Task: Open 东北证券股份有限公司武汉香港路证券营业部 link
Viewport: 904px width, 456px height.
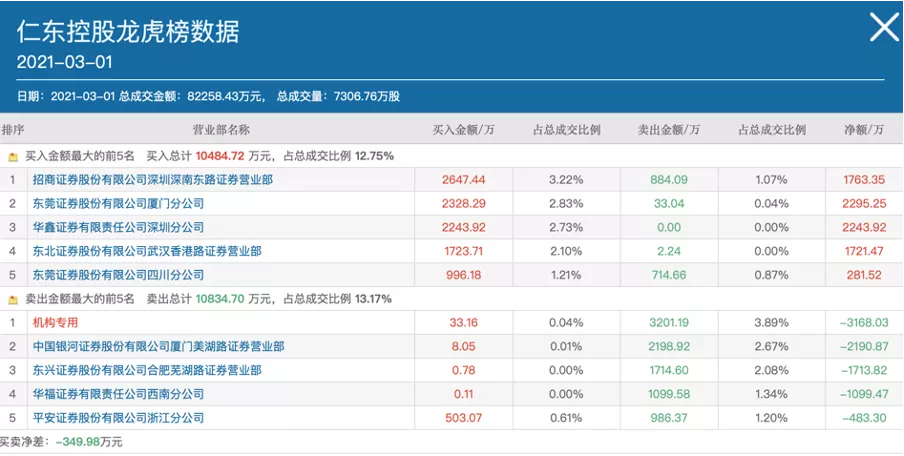Action: (147, 251)
